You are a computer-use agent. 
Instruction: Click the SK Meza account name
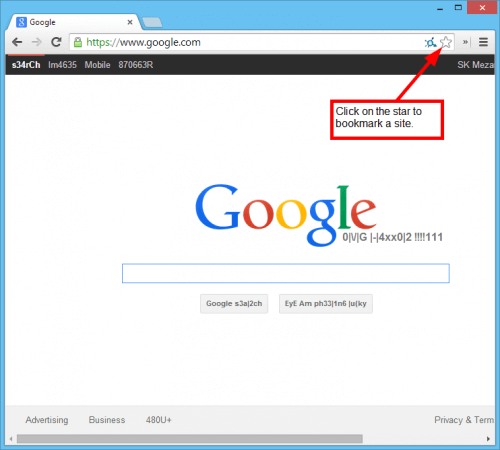click(476, 65)
